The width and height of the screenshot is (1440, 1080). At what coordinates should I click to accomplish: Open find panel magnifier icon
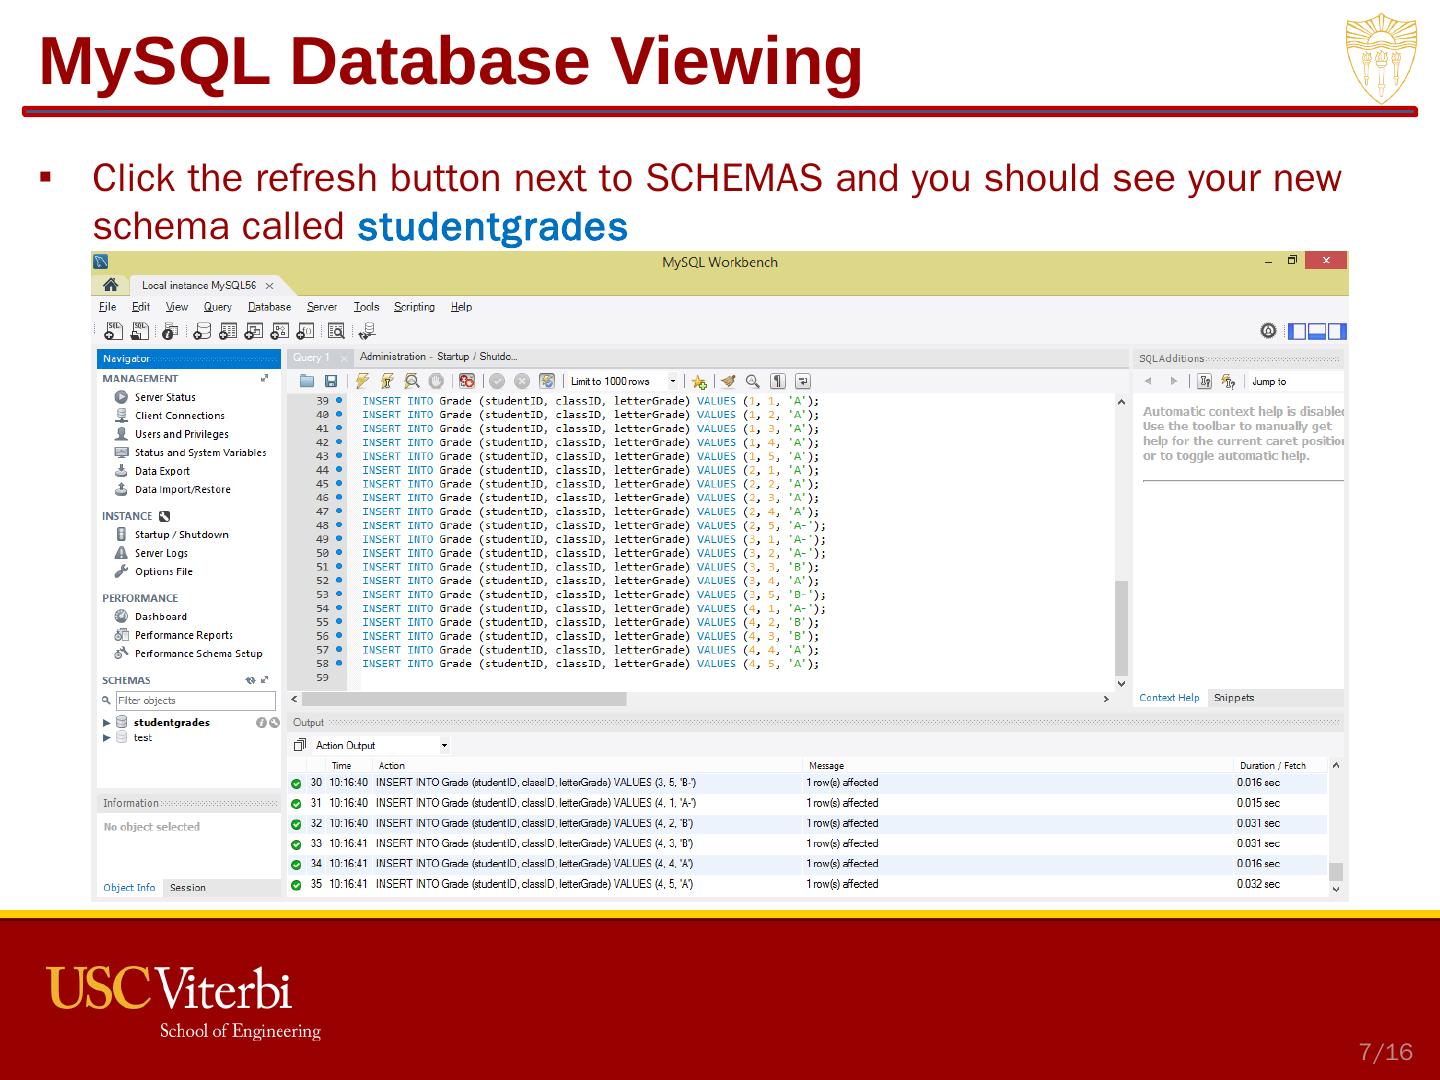pos(752,381)
